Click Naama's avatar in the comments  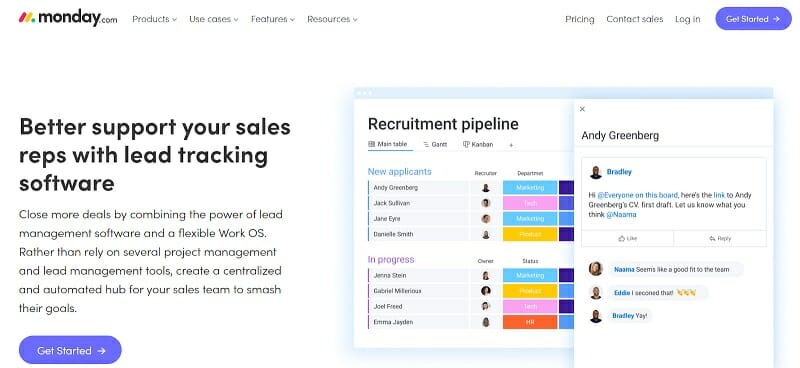(x=595, y=268)
